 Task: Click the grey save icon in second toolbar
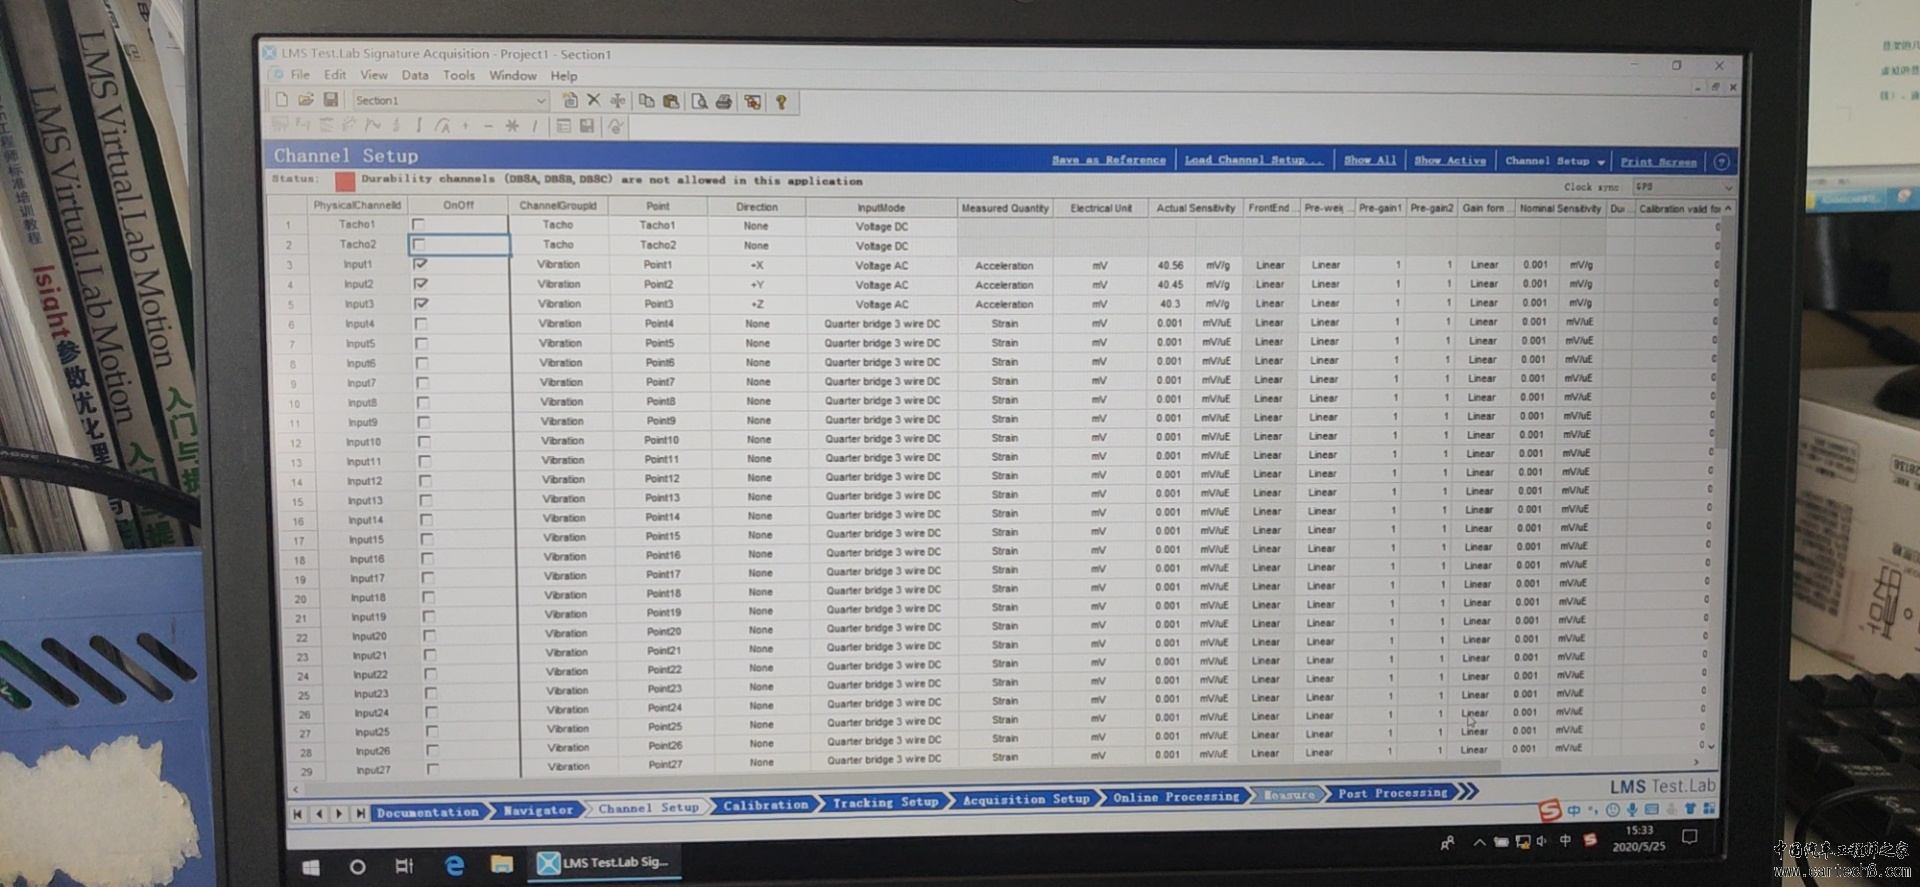pos(587,126)
